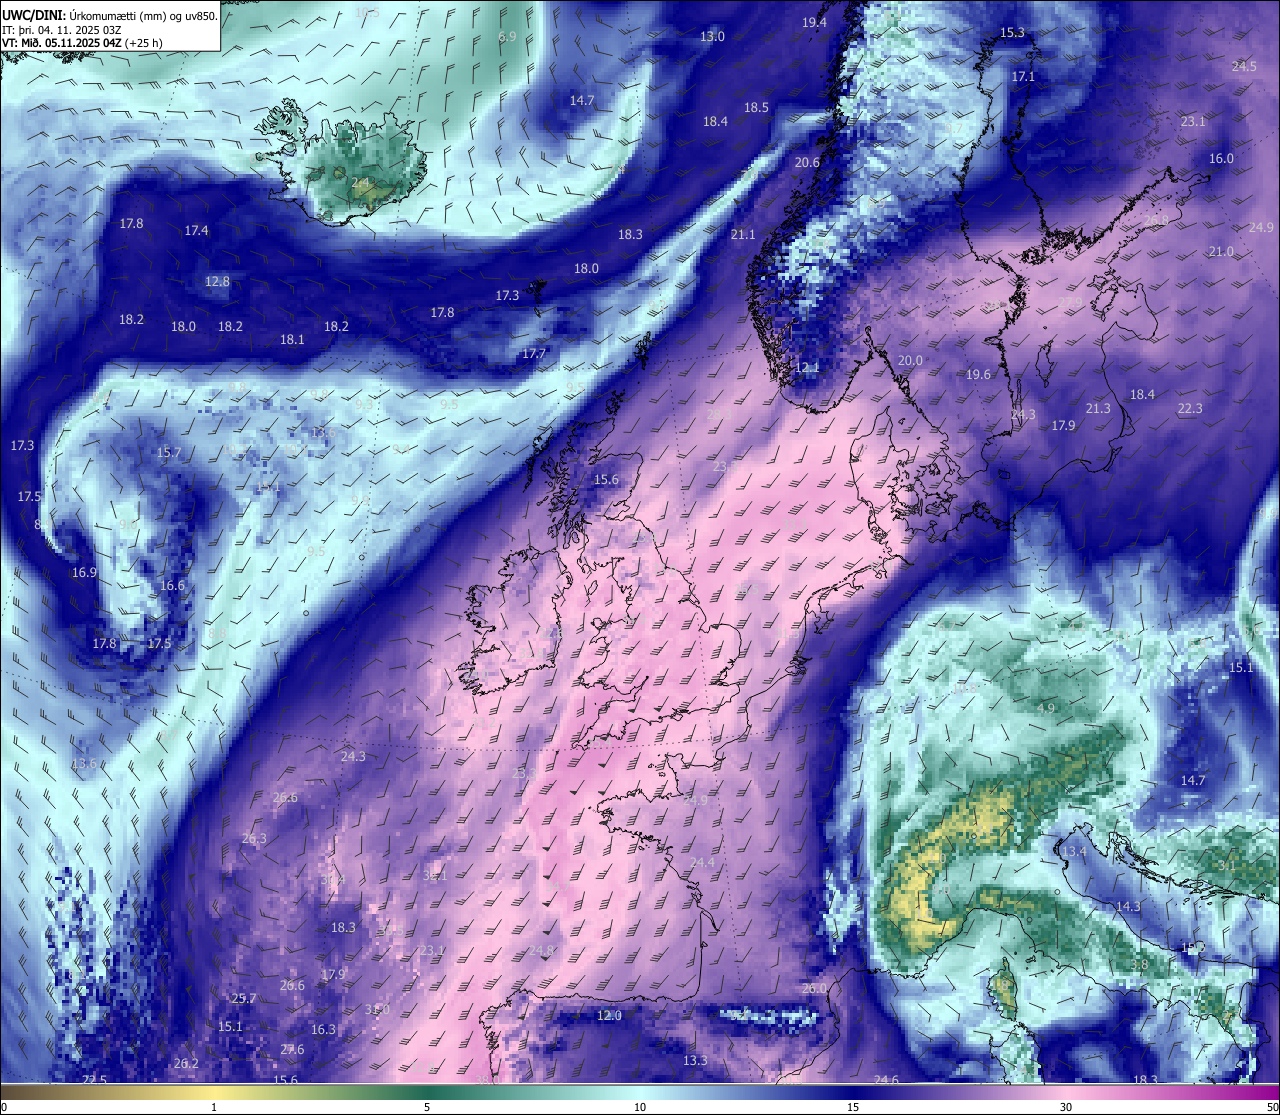
Task: Click the color scale label 30
Action: pos(1066,1107)
